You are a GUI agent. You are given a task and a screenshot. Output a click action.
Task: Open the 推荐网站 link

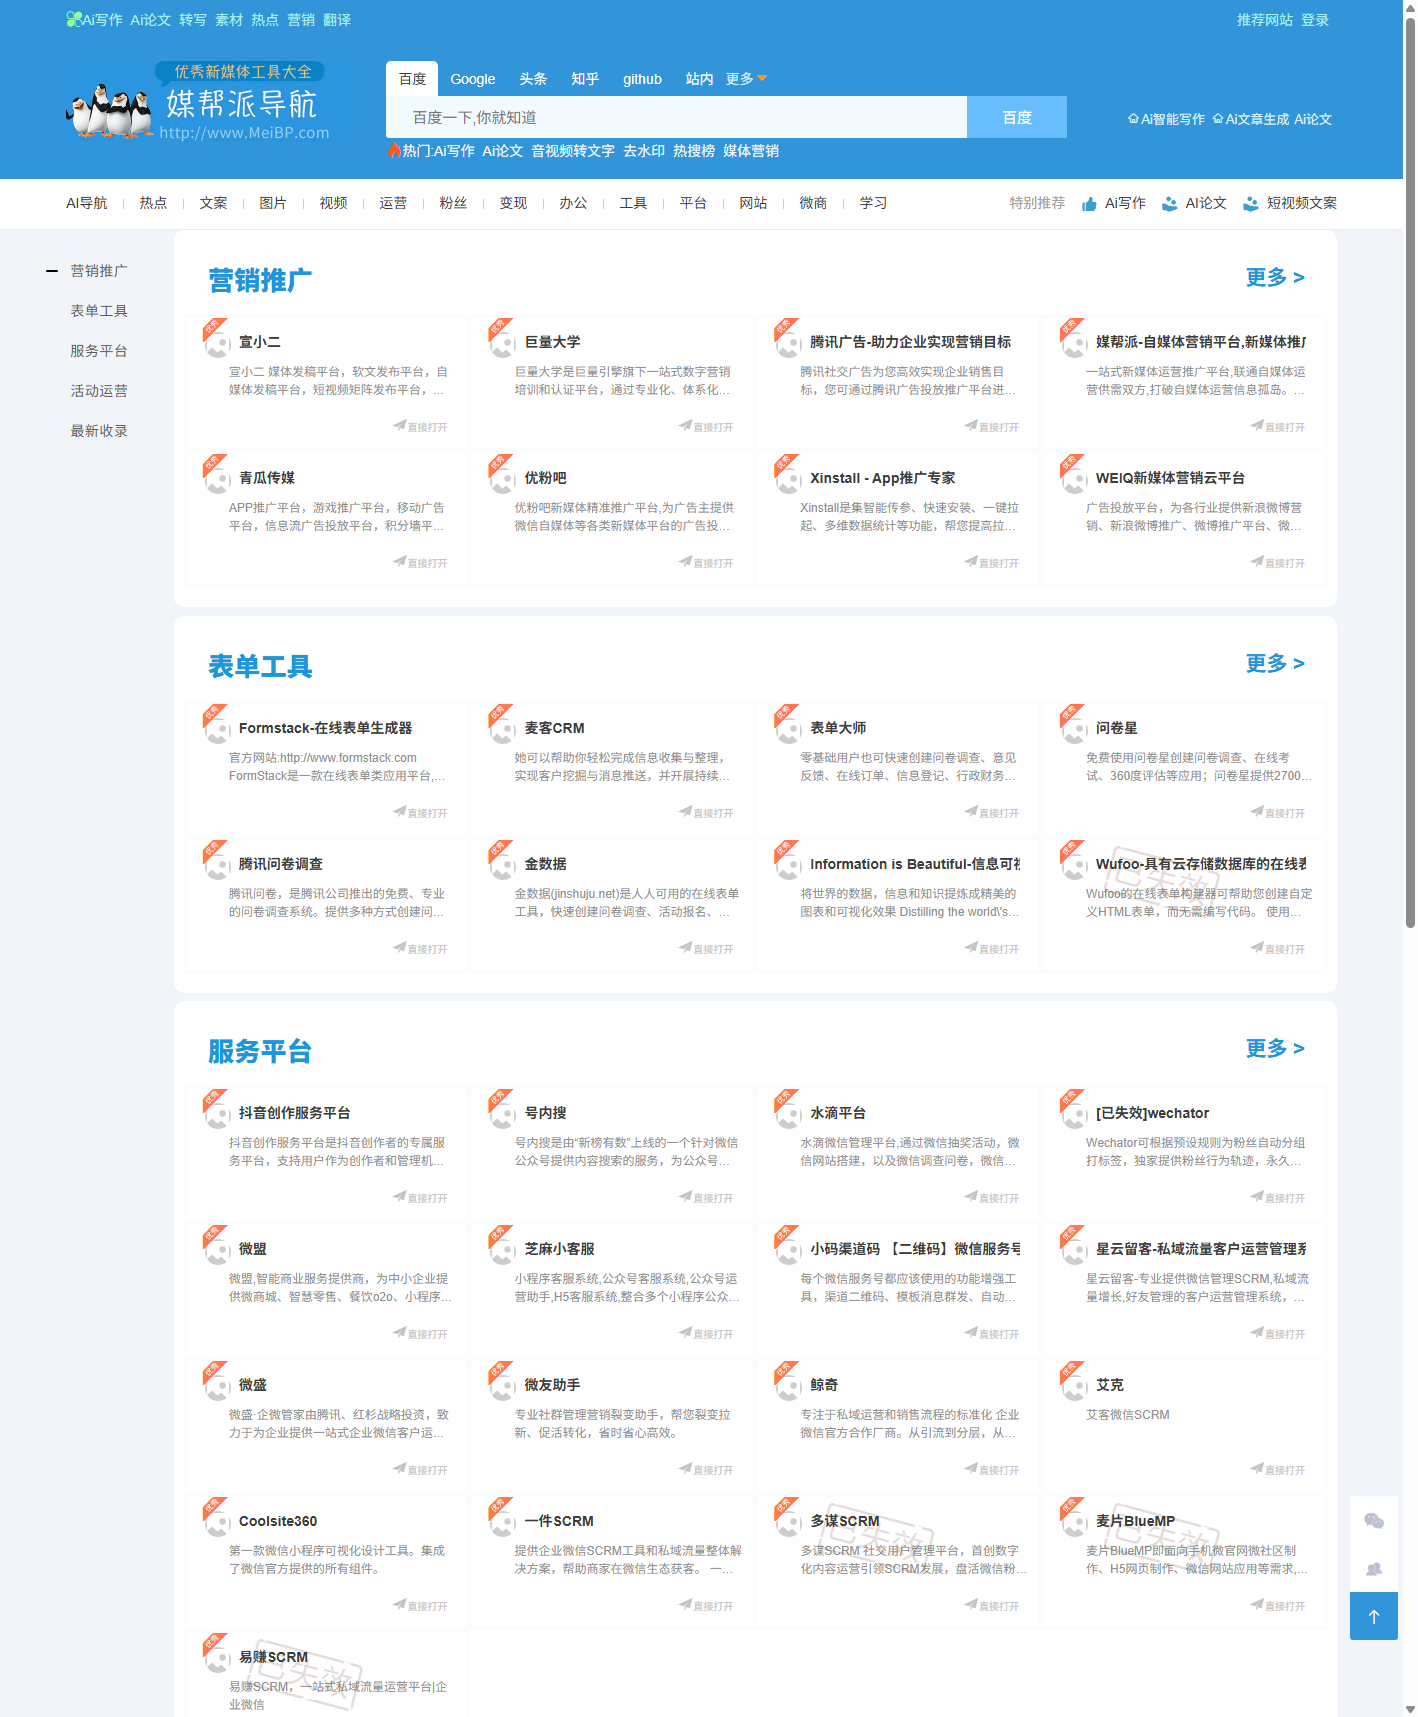[1265, 20]
